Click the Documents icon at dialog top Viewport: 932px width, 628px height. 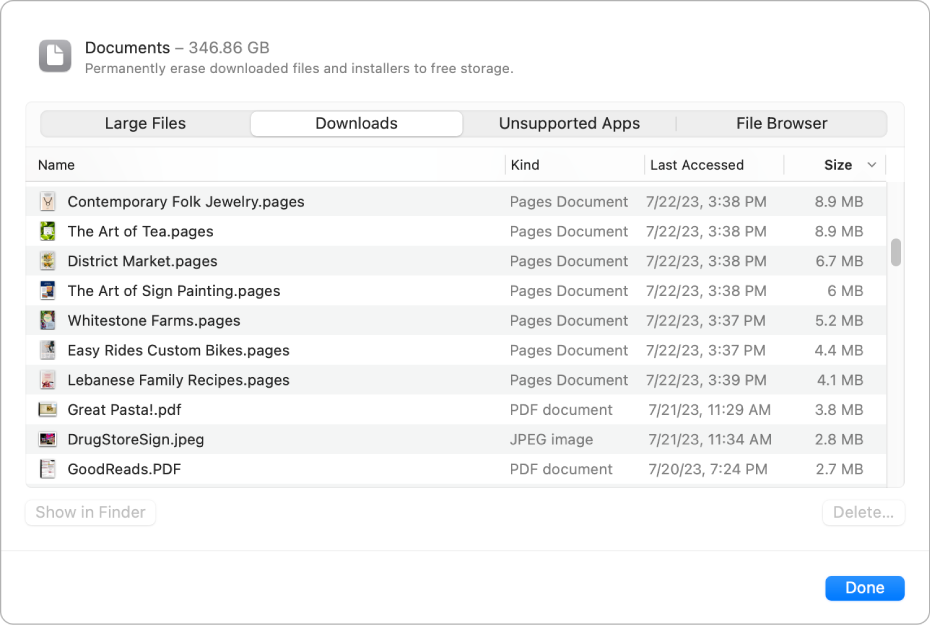click(55, 55)
